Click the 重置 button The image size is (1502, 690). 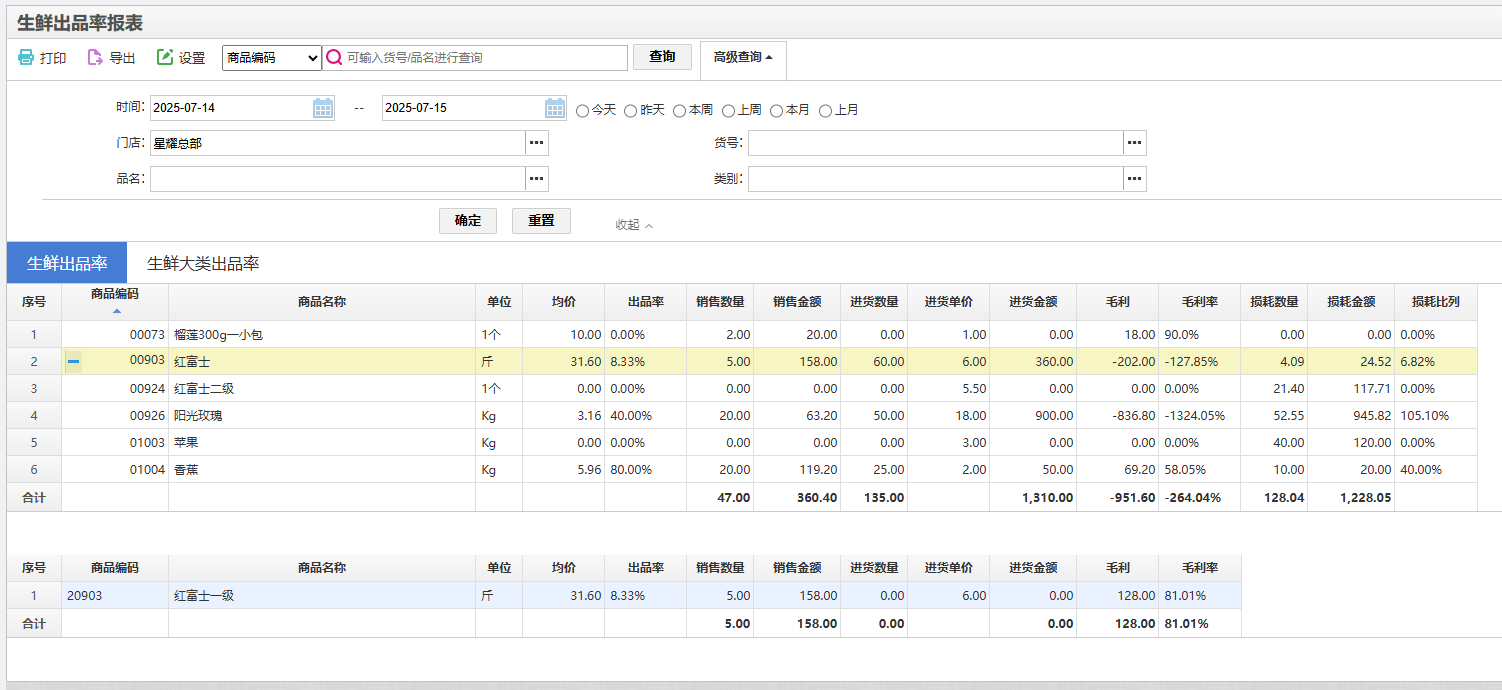point(541,221)
